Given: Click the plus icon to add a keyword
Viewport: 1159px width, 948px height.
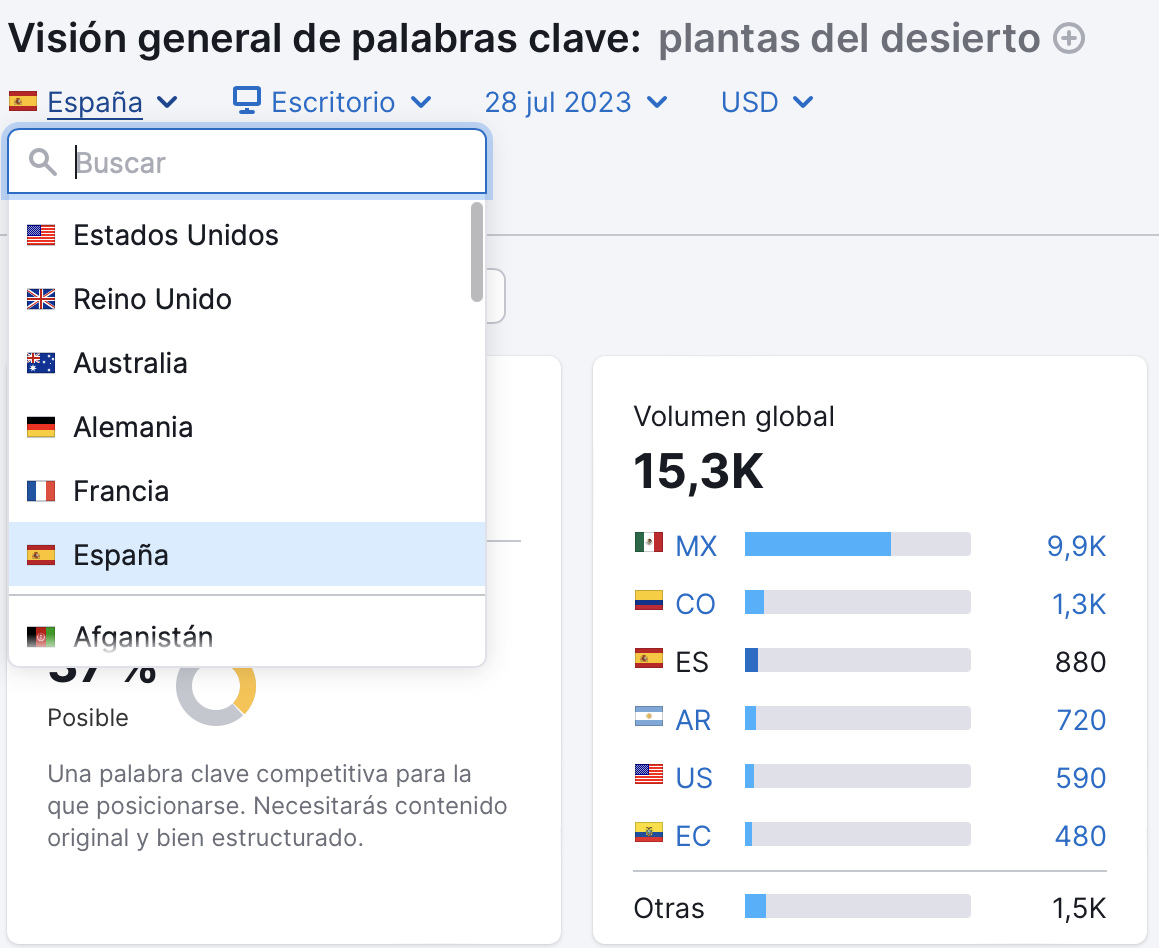Looking at the screenshot, I should pyautogui.click(x=1069, y=38).
